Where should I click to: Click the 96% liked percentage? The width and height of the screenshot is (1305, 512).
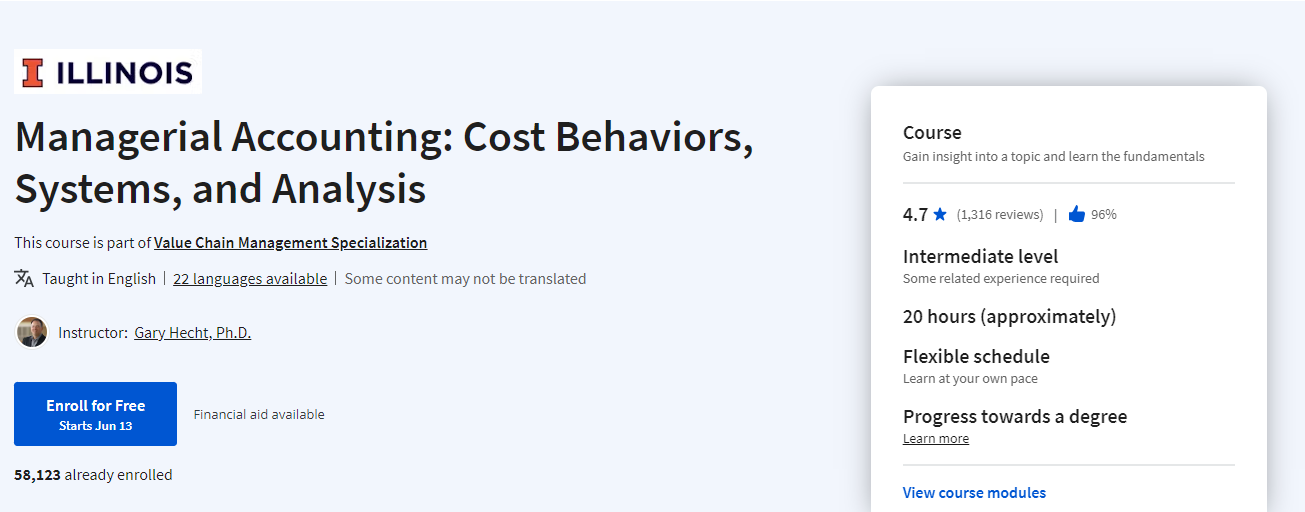point(1104,214)
